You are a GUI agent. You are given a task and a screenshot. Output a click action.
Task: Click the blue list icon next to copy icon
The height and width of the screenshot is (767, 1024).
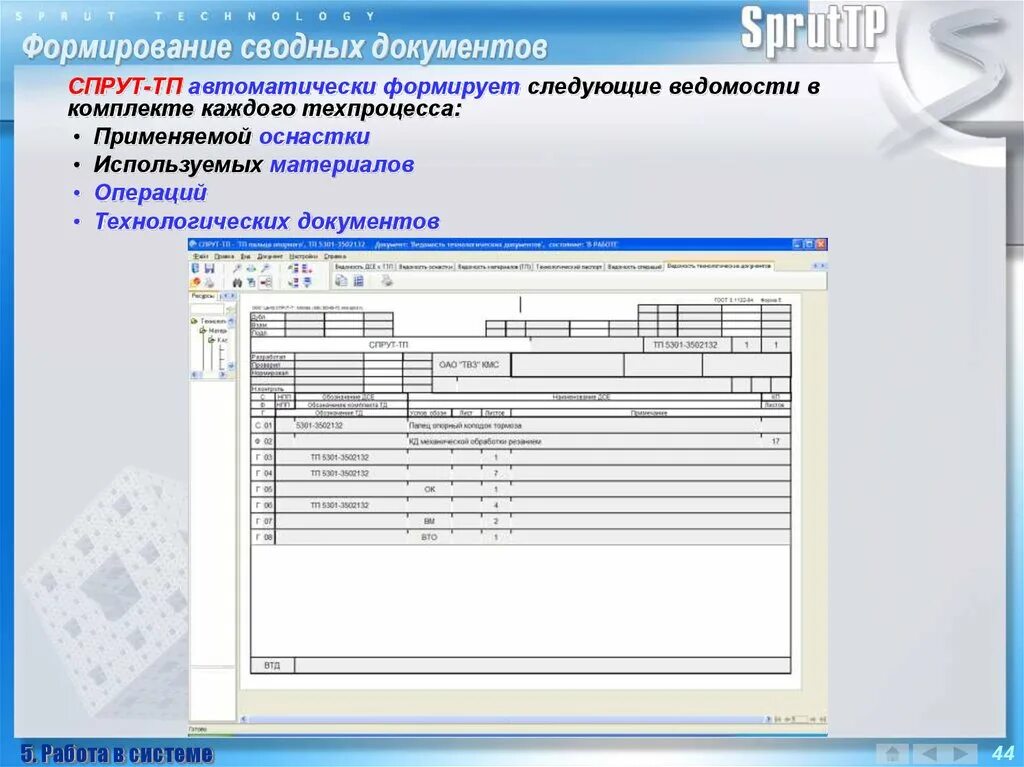tap(359, 281)
